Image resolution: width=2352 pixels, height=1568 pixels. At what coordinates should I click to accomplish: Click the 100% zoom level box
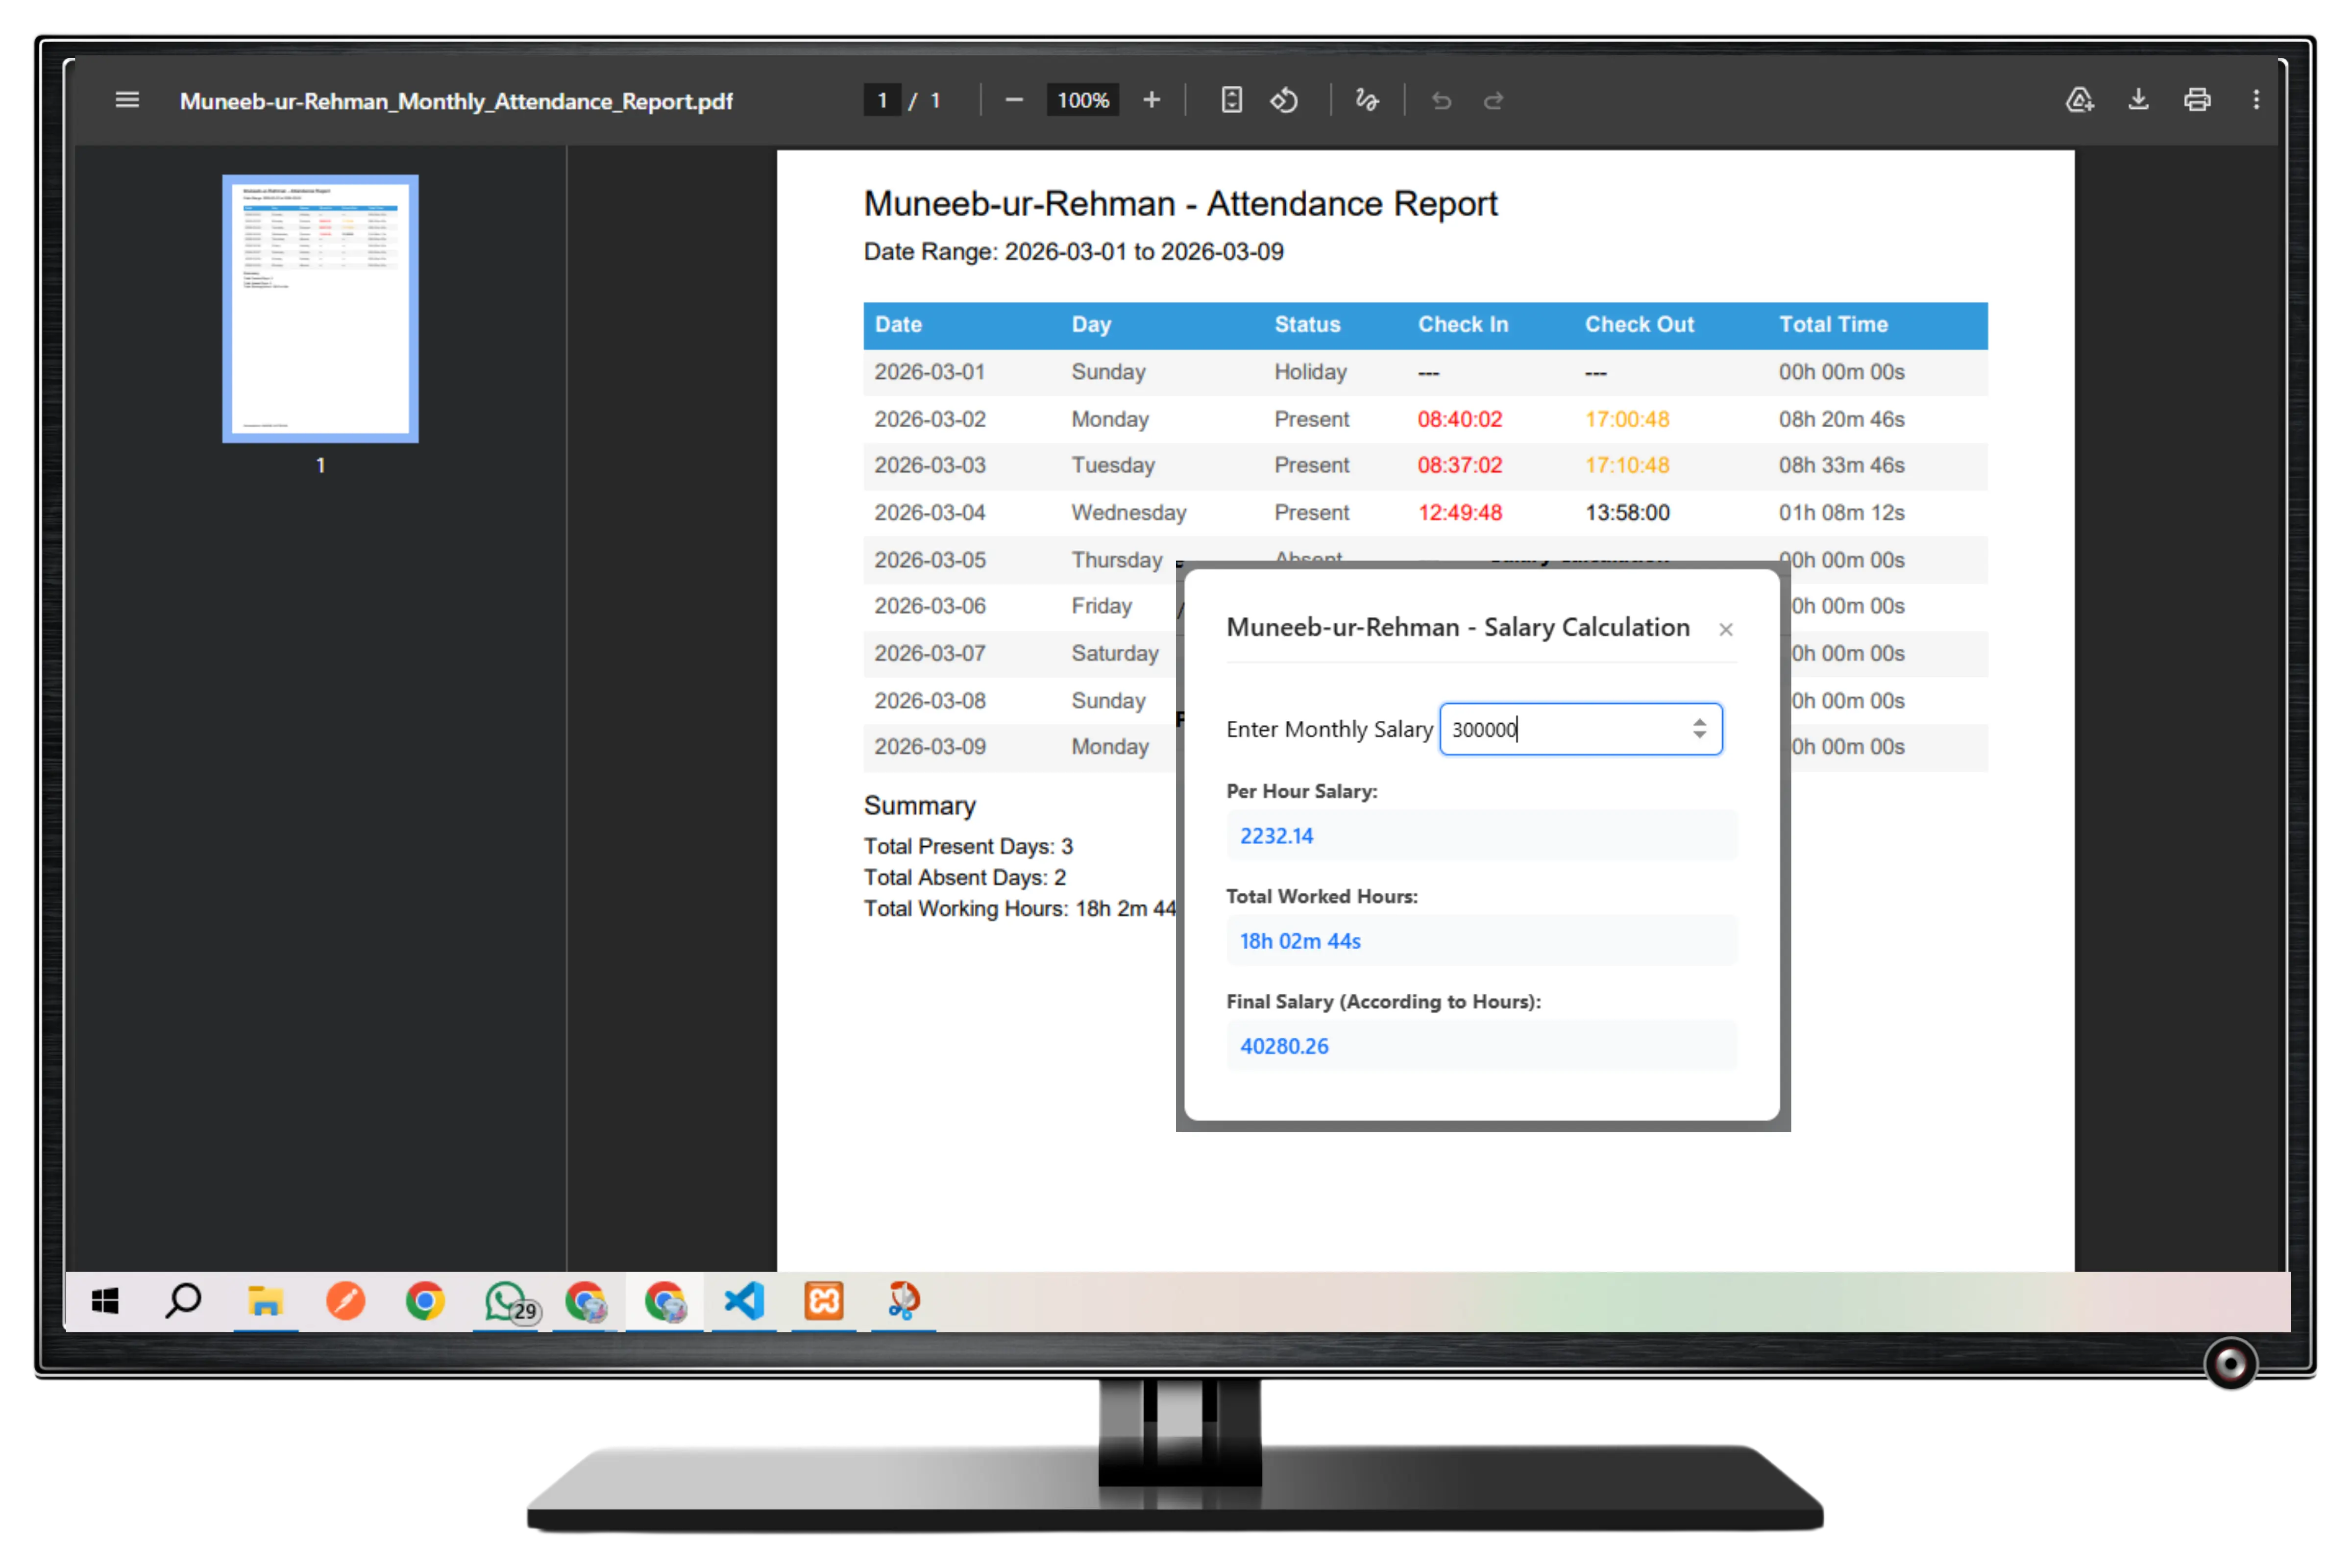coord(1083,100)
